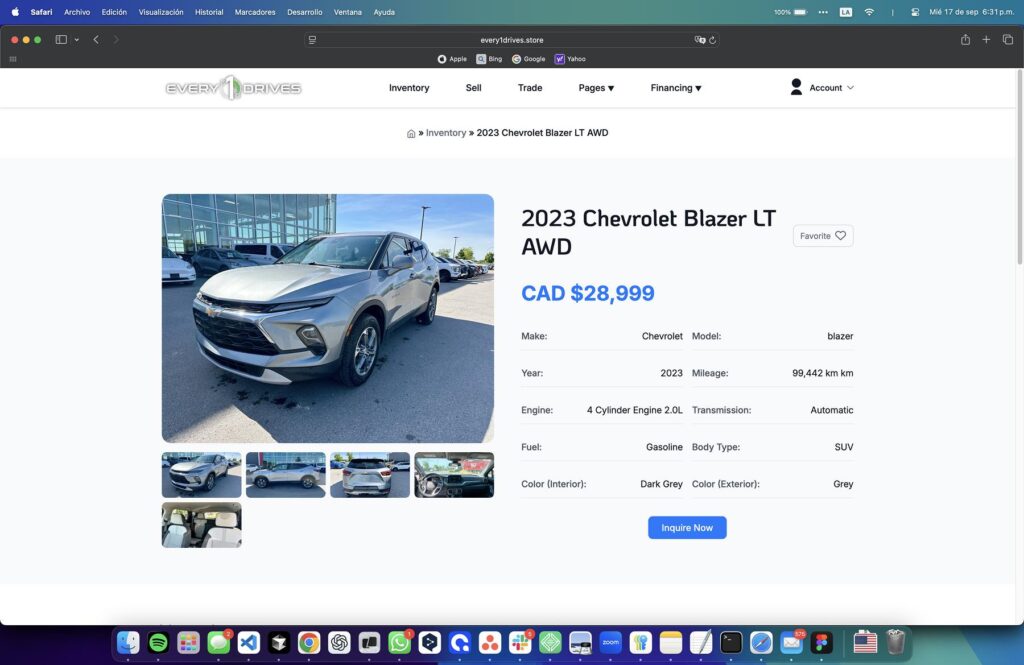This screenshot has width=1024, height=665.
Task: Open Safari sidebar toggle icon
Action: click(x=61, y=40)
